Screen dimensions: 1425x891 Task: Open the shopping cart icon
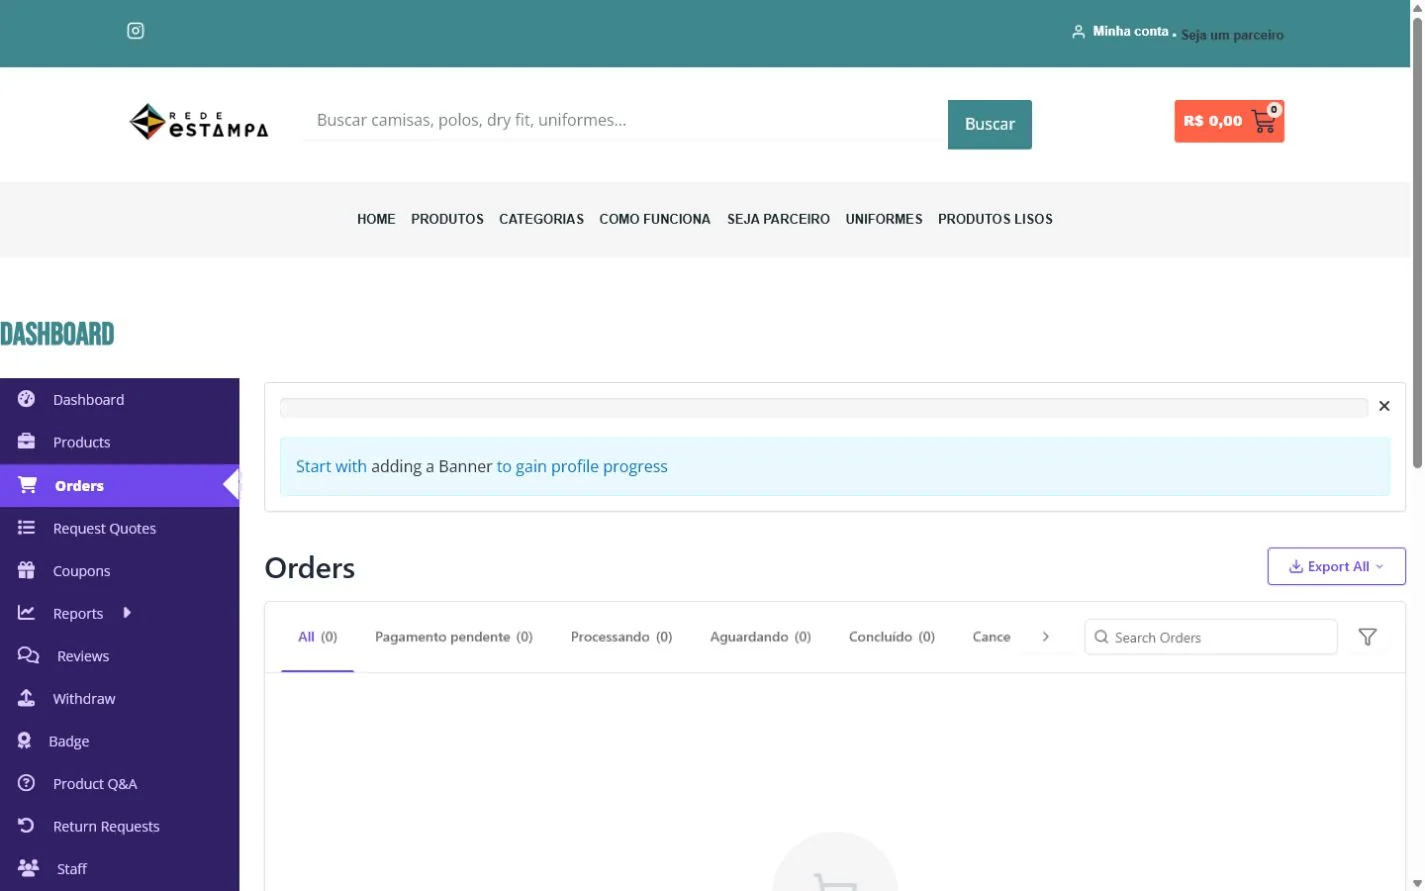point(1264,122)
